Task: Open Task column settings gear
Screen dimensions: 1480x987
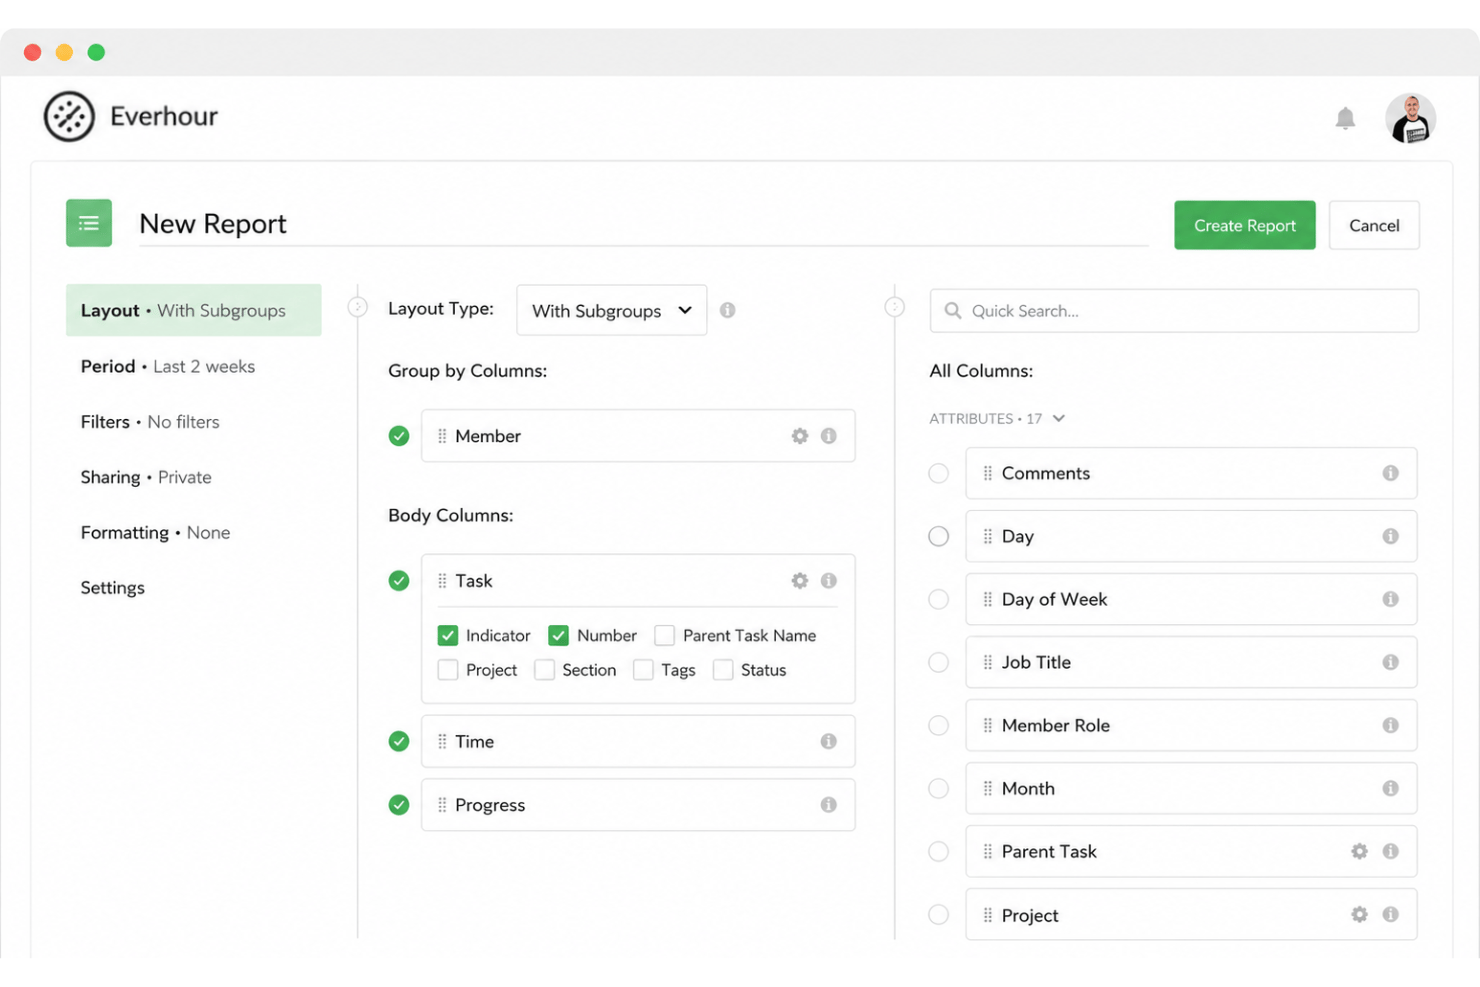Action: (x=799, y=581)
